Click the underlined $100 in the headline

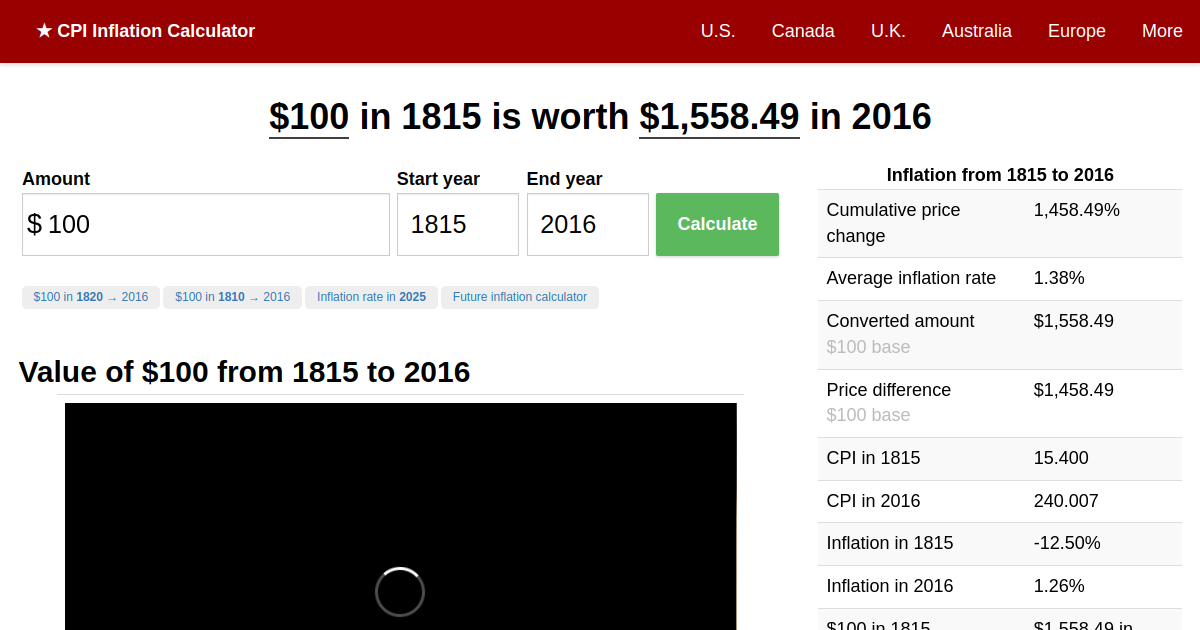click(x=309, y=117)
